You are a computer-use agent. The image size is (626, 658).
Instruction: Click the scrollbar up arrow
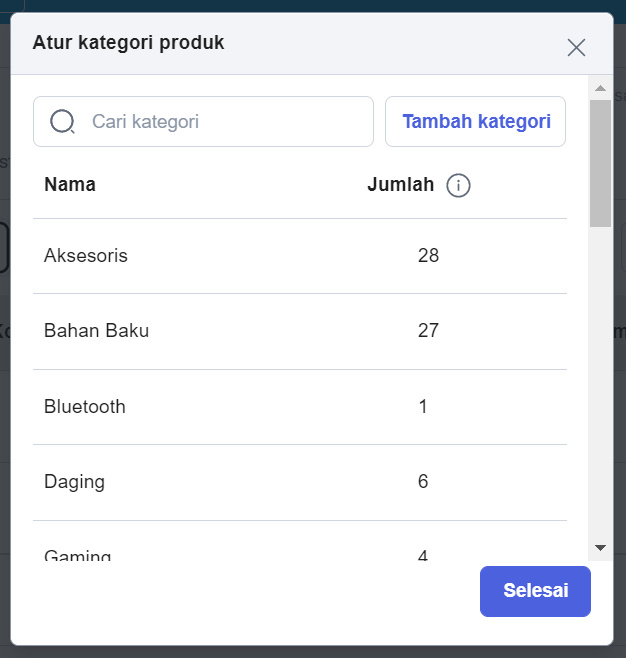[600, 88]
